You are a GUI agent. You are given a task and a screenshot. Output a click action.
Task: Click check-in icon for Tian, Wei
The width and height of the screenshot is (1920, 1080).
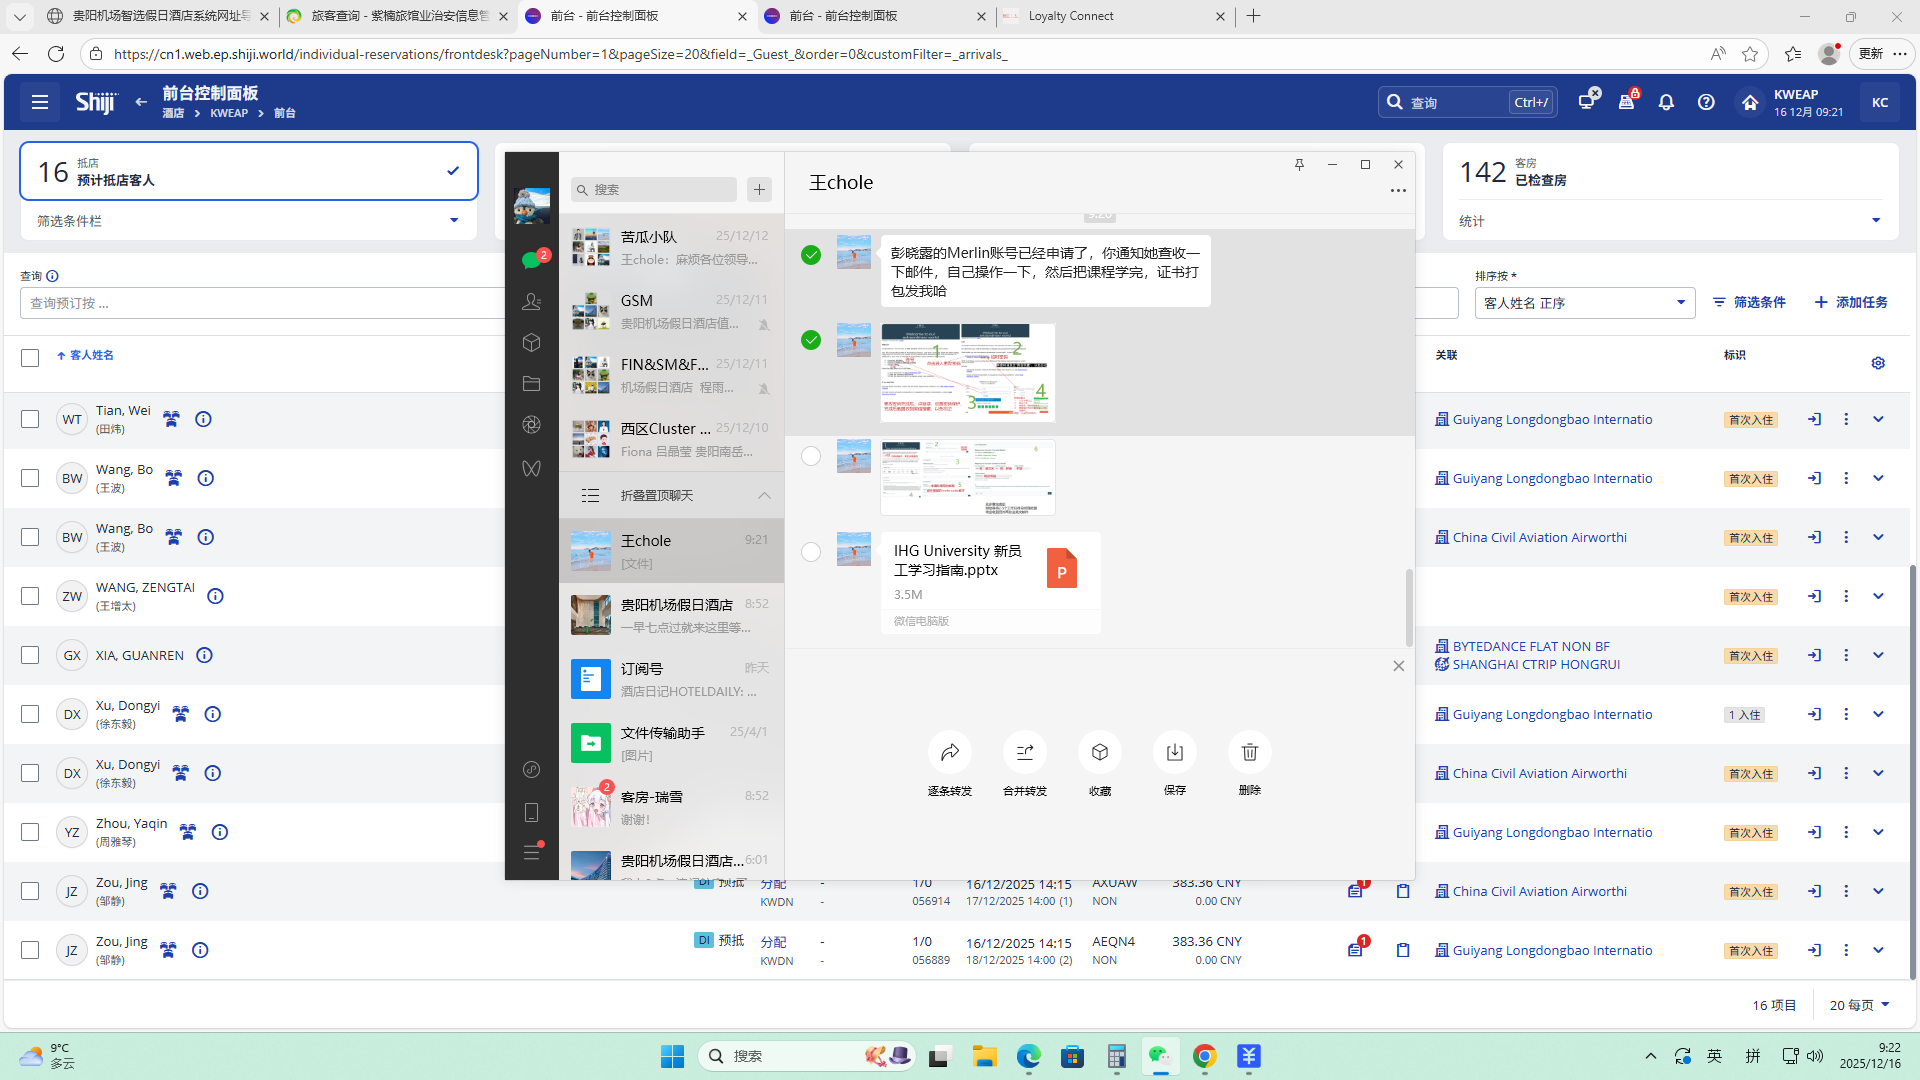1814,419
